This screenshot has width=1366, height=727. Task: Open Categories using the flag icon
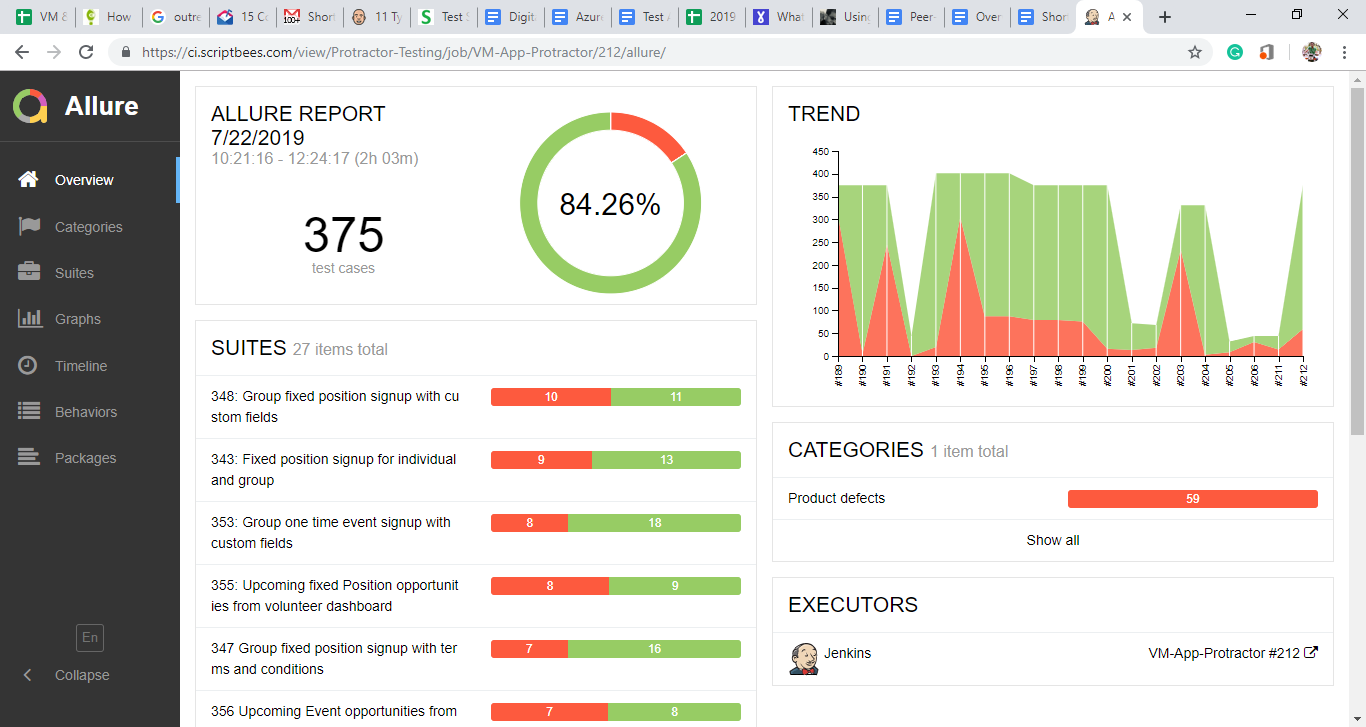[x=29, y=226]
